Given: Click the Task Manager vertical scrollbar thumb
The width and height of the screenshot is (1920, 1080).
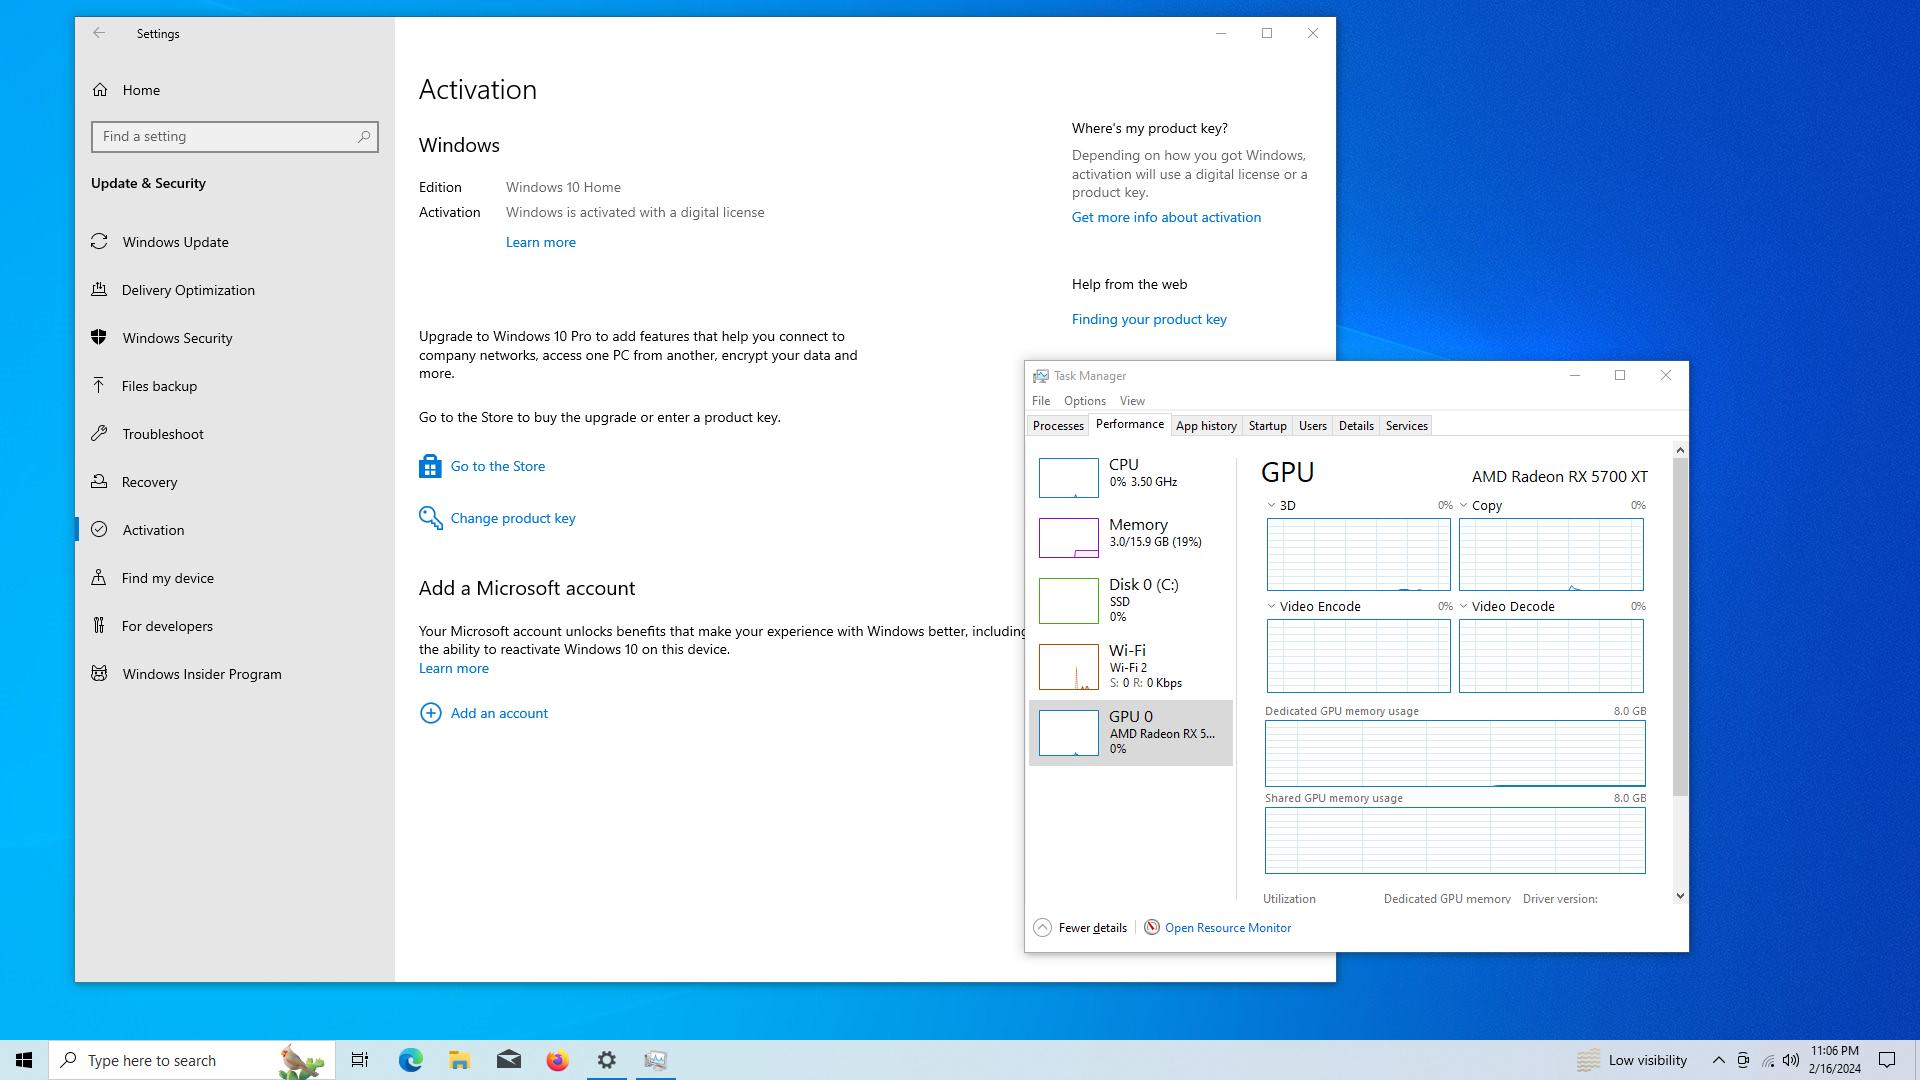Looking at the screenshot, I should click(x=1680, y=627).
